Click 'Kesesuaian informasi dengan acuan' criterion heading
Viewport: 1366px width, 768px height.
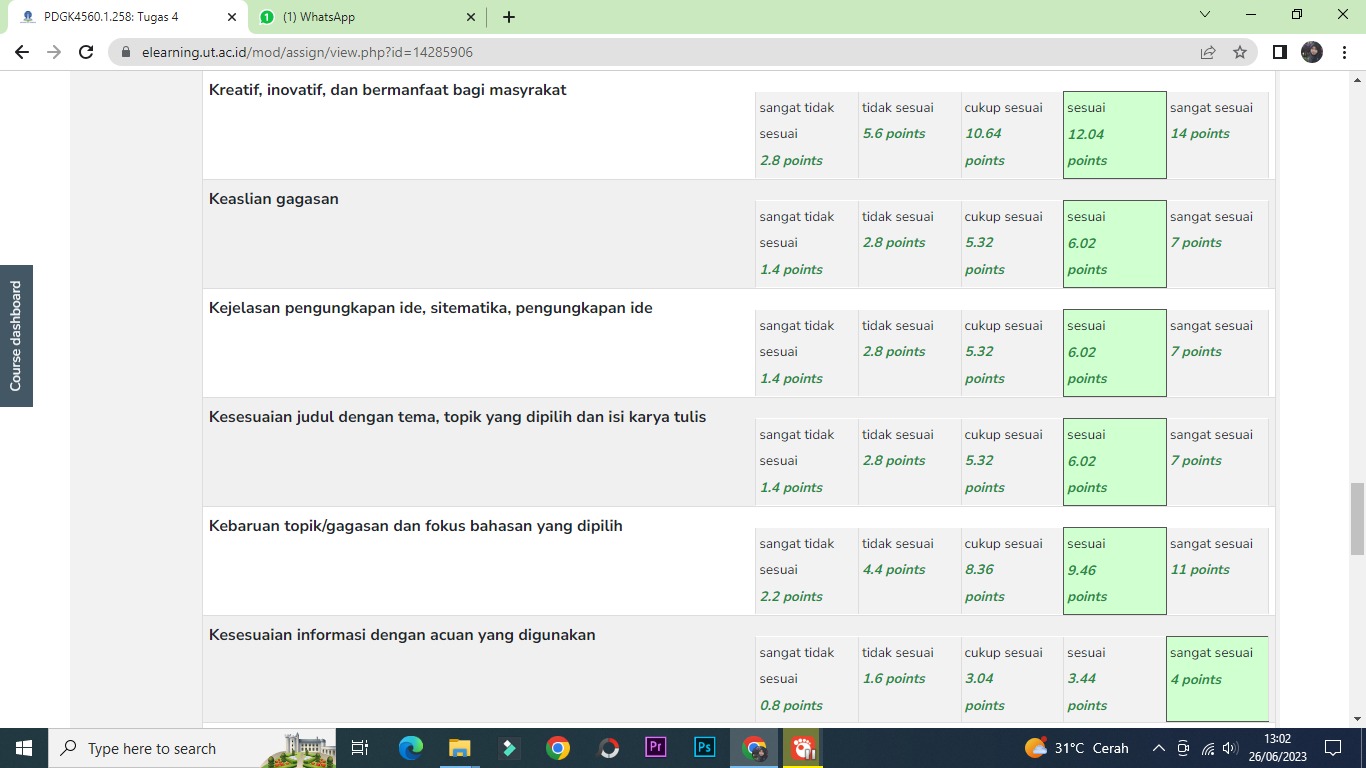tap(402, 635)
